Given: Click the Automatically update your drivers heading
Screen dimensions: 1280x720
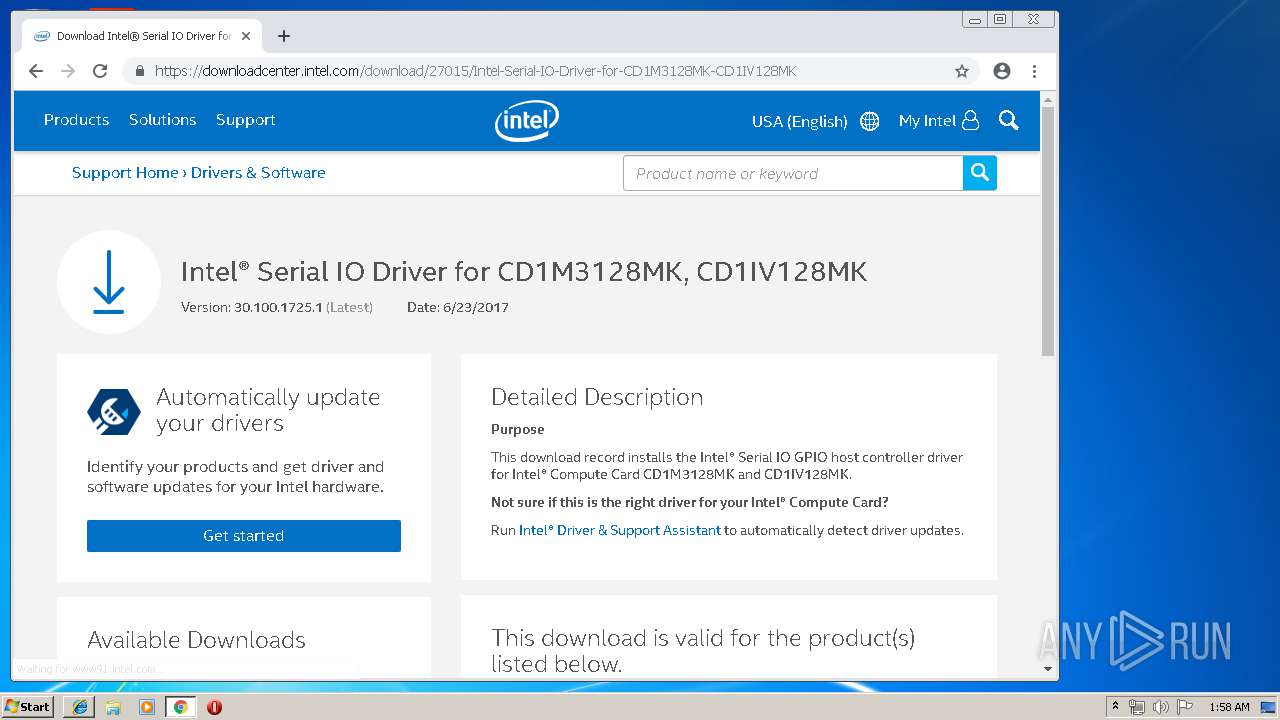Looking at the screenshot, I should coord(268,410).
